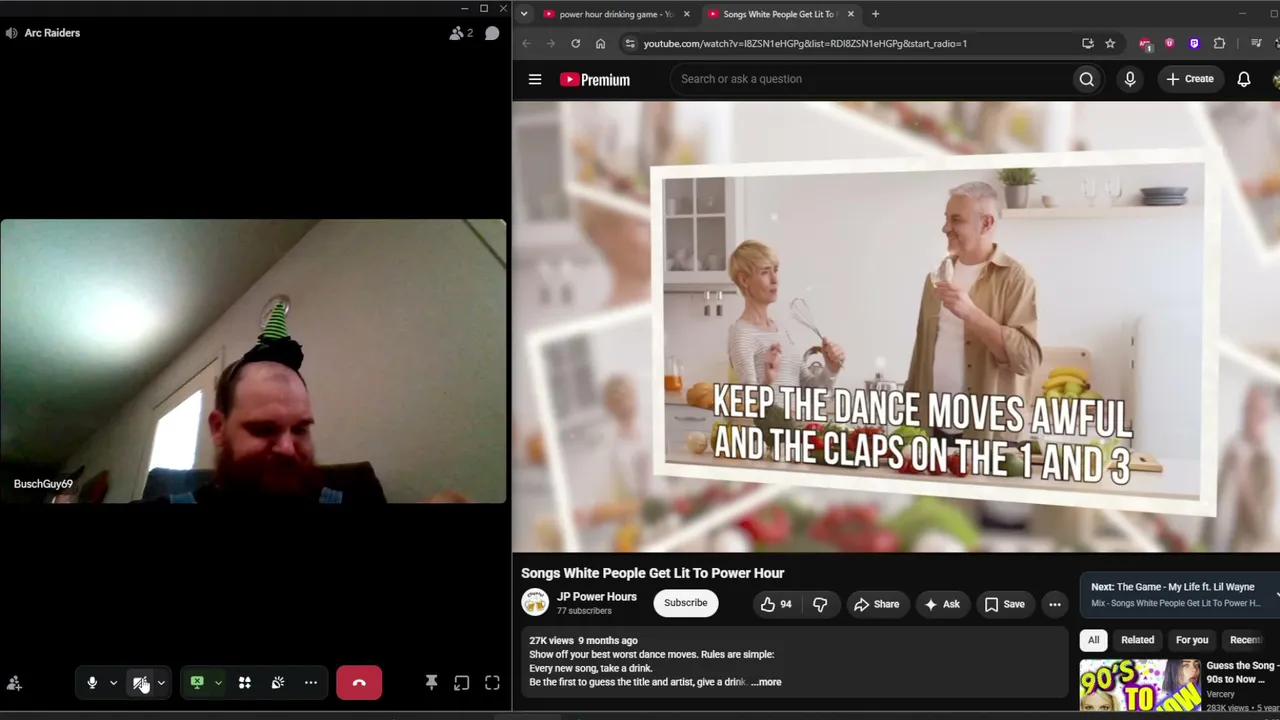Save the video to a playlist
Viewport: 1280px width, 720px height.
[x=1005, y=604]
